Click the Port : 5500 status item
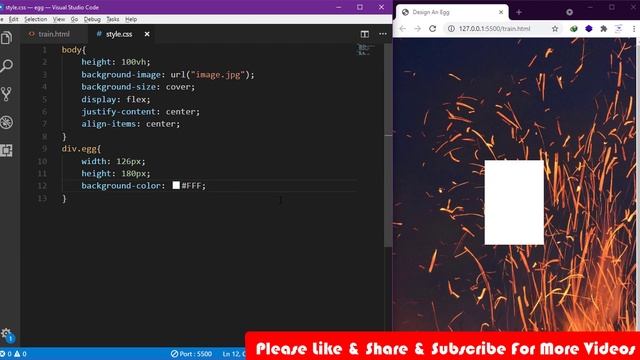 coord(191,354)
